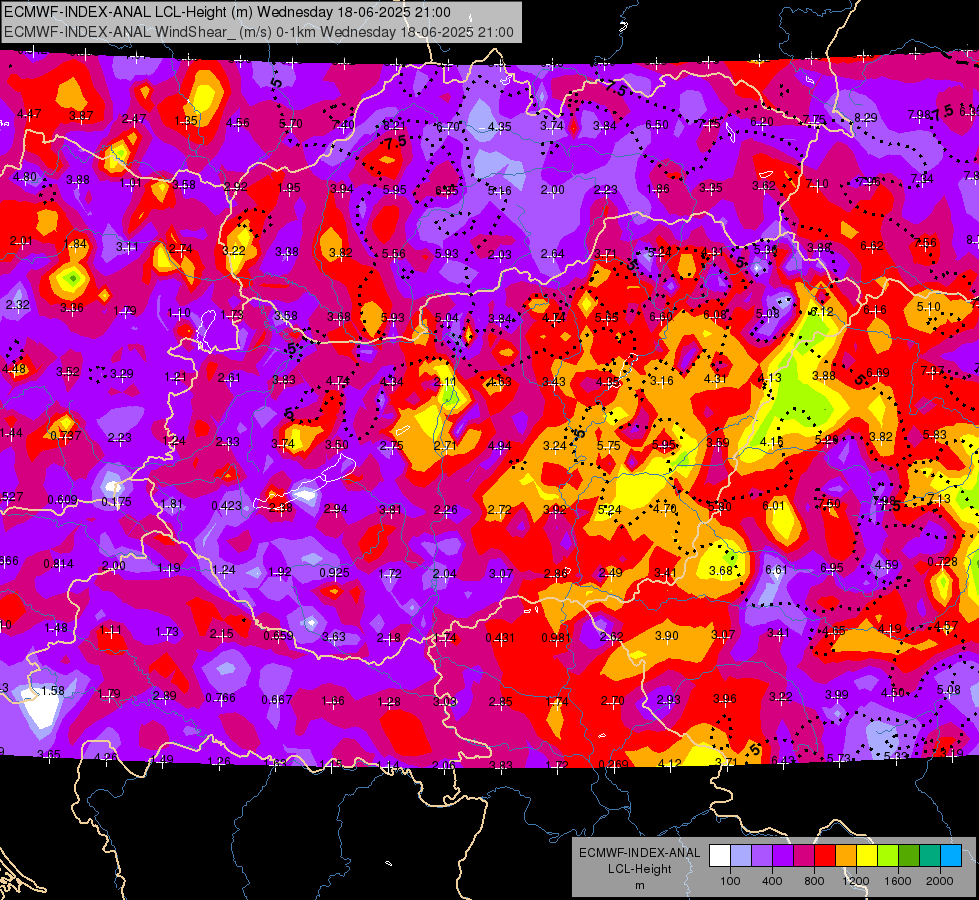Click the white legend swatch
This screenshot has height=900, width=979.
pos(720,856)
